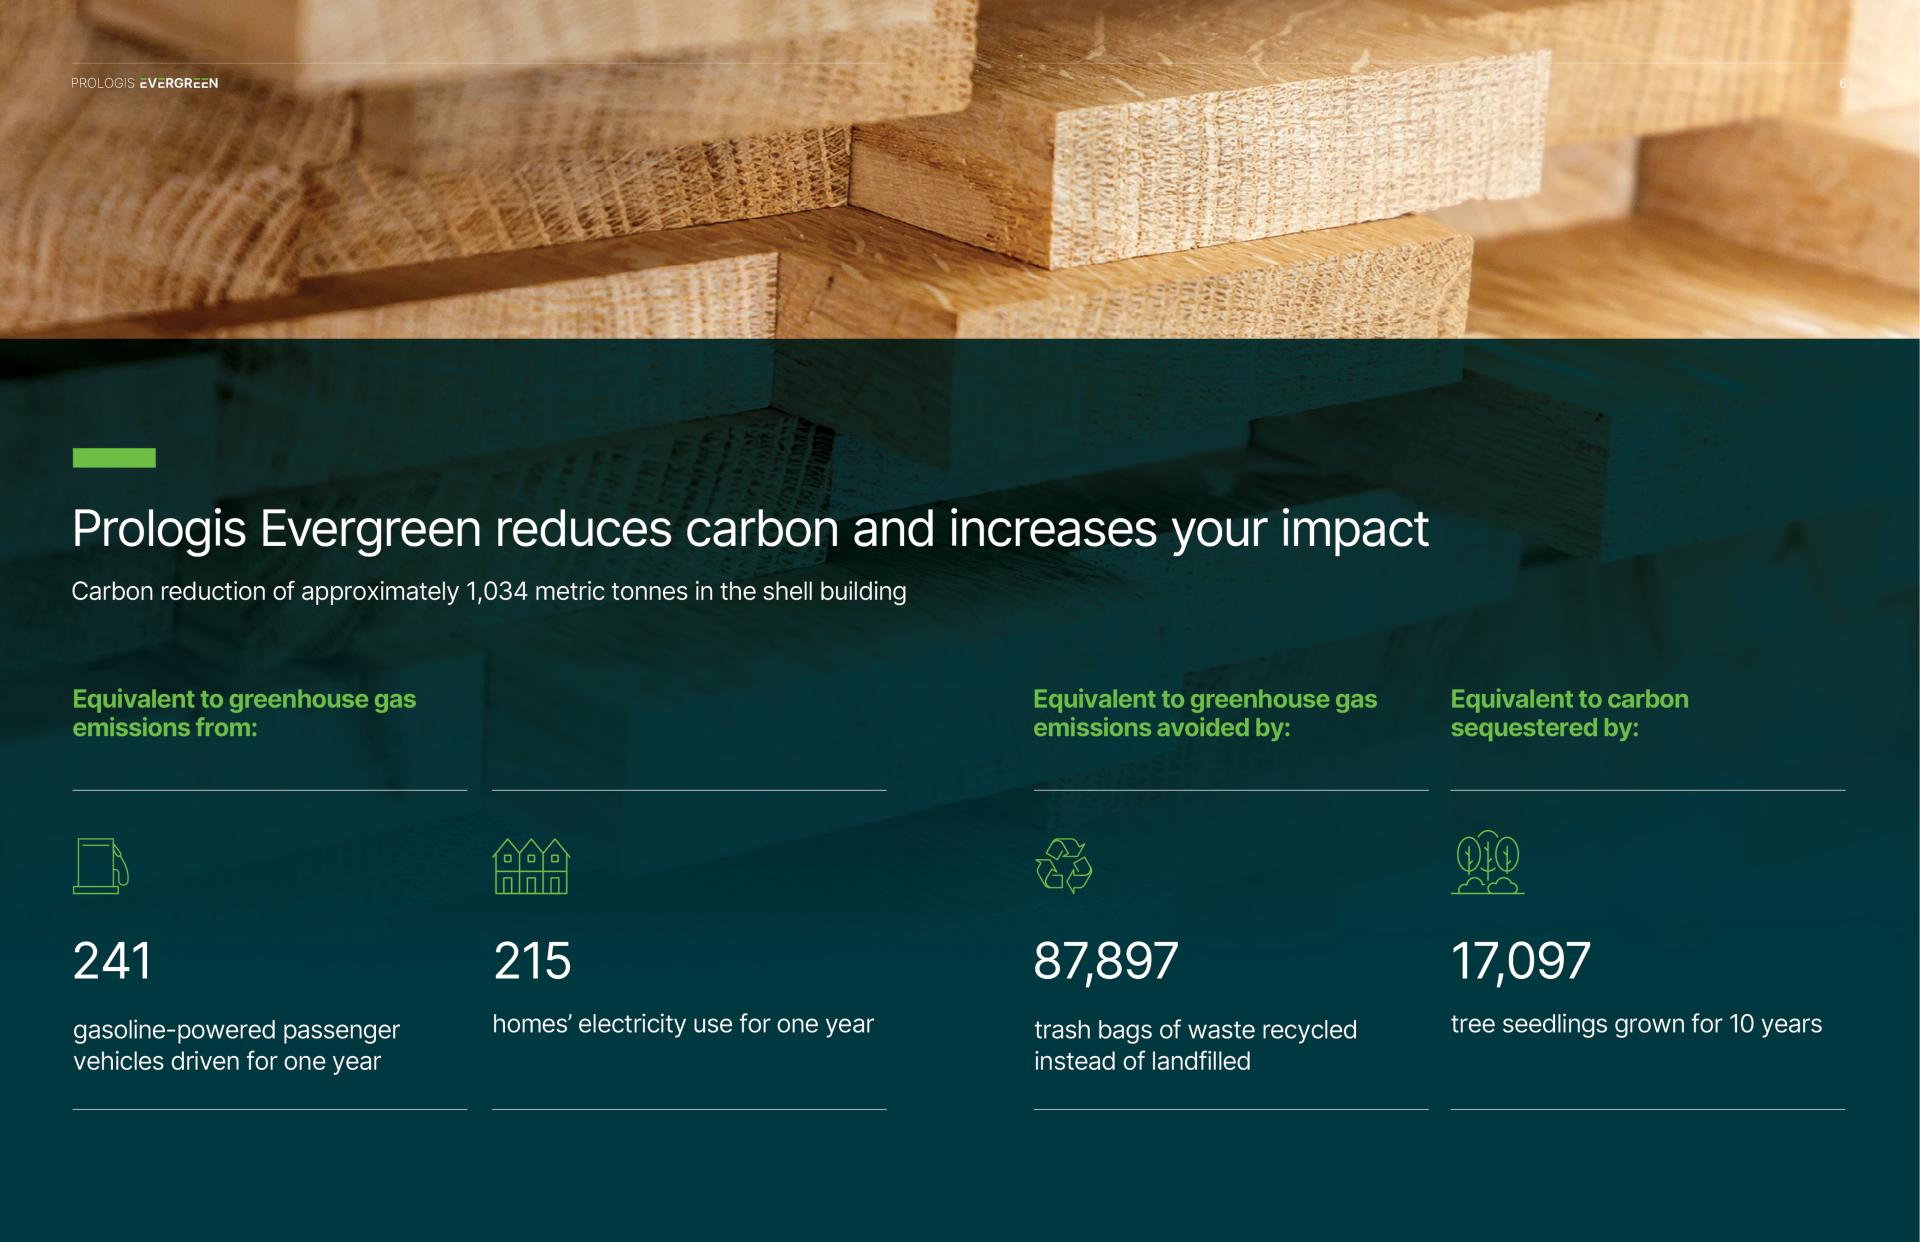This screenshot has height=1242, width=1920.
Task: Click "trash bags of waste recycled" caption
Action: click(1195, 1045)
